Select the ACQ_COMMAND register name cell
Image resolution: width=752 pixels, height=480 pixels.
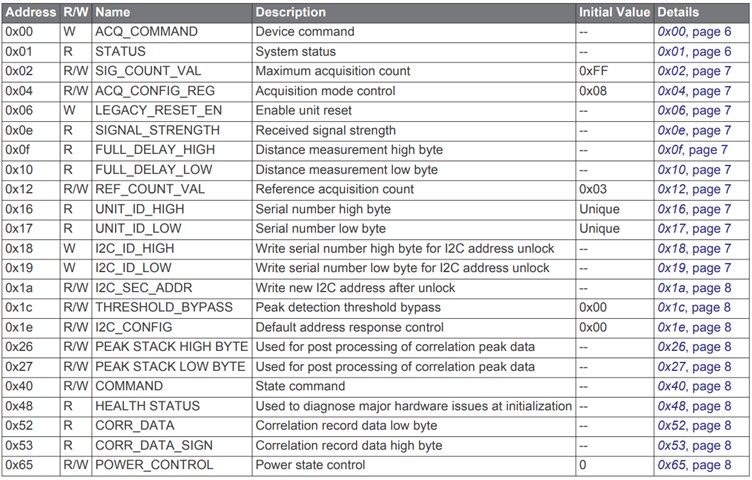[172, 32]
